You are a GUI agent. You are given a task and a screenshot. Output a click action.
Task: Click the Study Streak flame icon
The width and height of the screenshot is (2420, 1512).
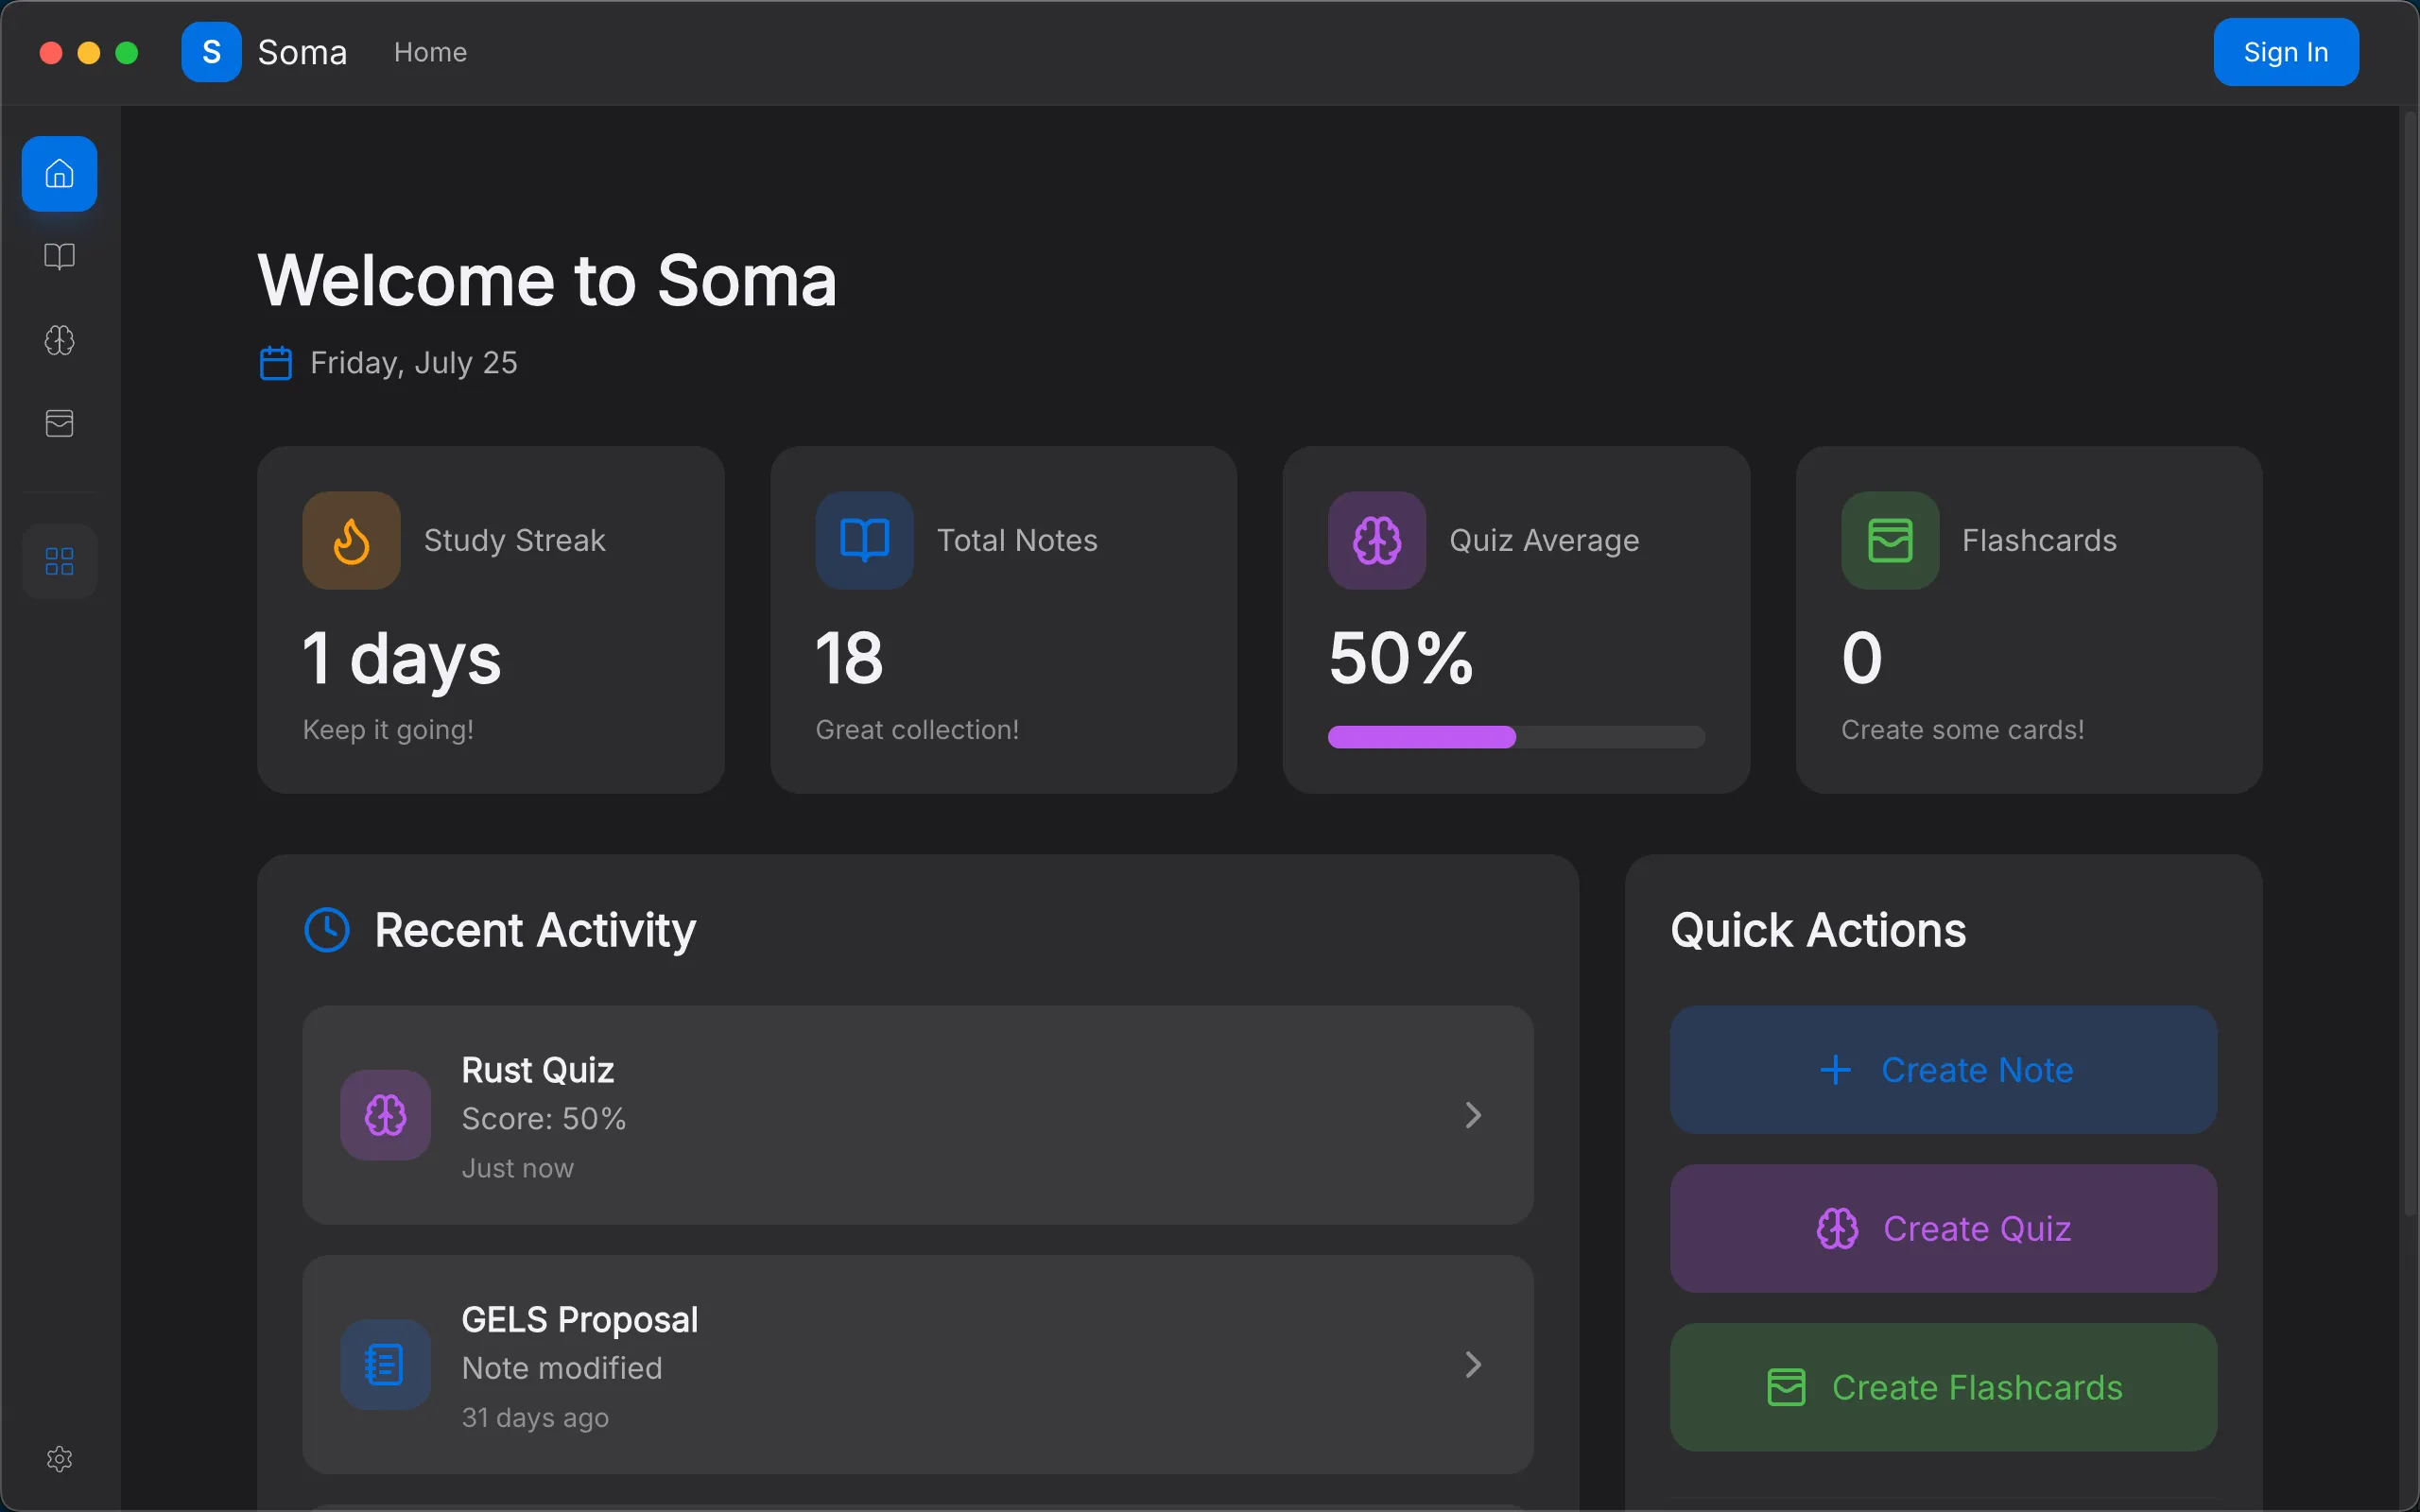click(x=351, y=540)
